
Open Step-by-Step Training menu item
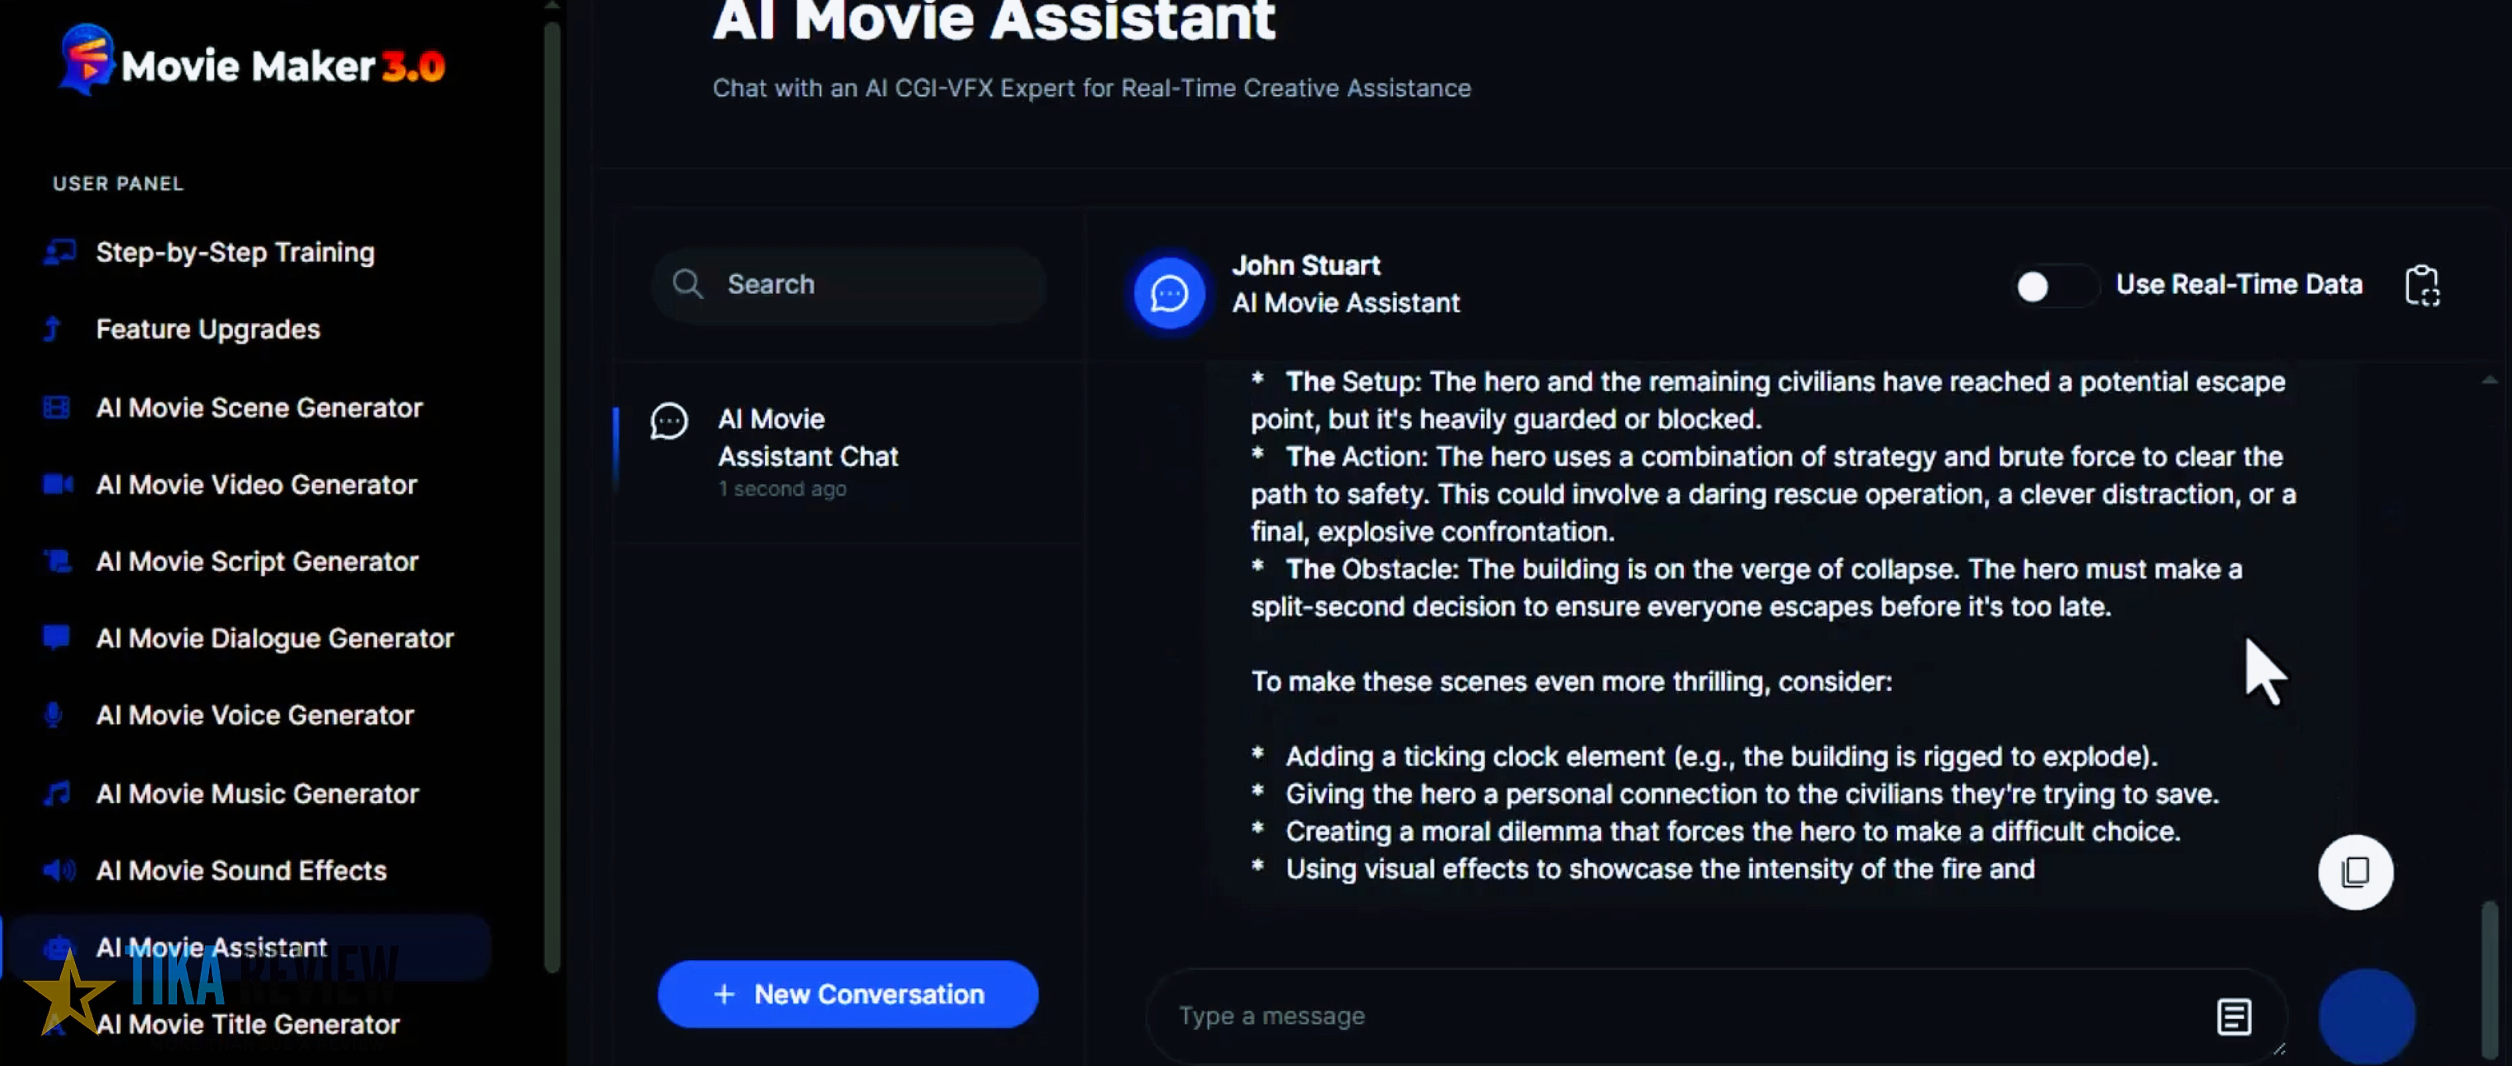click(x=235, y=252)
